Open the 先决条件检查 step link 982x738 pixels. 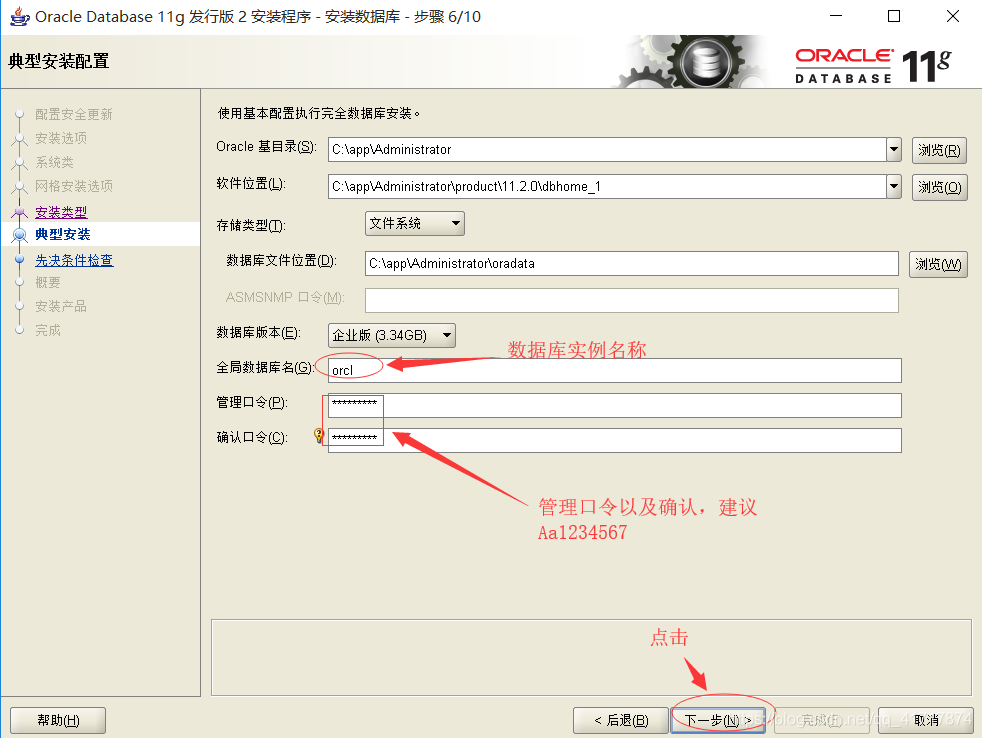[x=74, y=260]
